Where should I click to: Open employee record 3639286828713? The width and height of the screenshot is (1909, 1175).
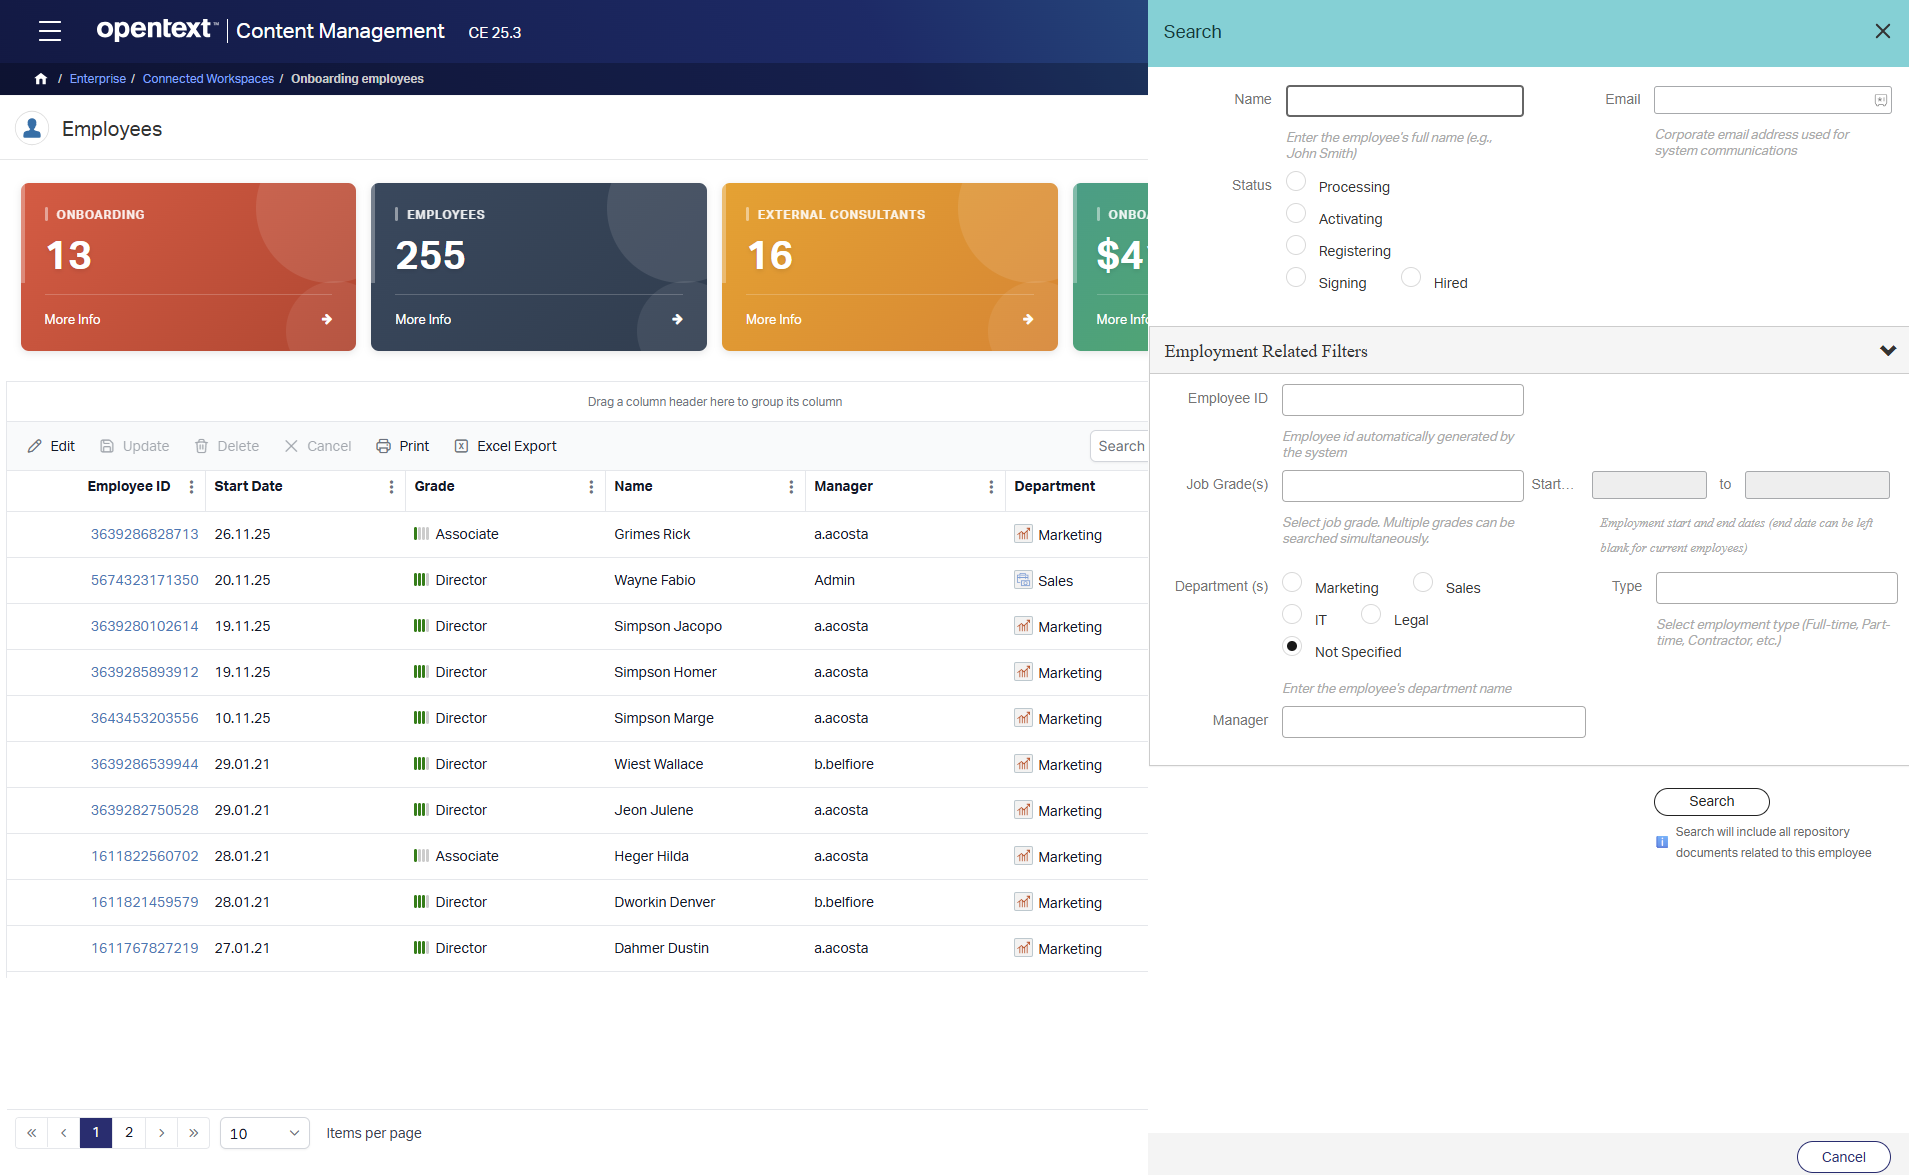[x=144, y=534]
